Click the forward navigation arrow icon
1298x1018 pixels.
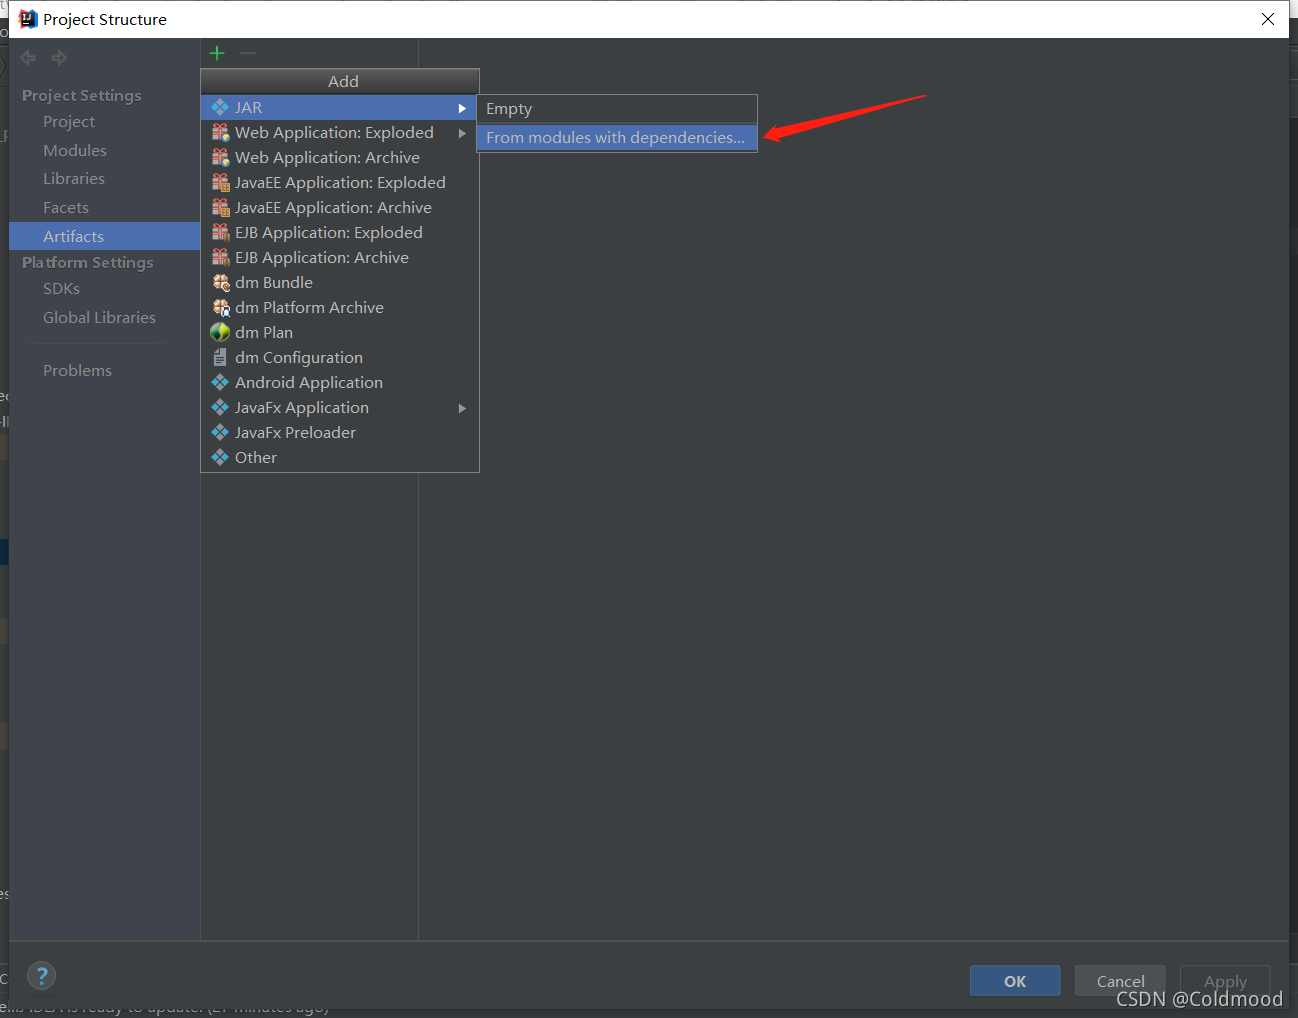59,58
